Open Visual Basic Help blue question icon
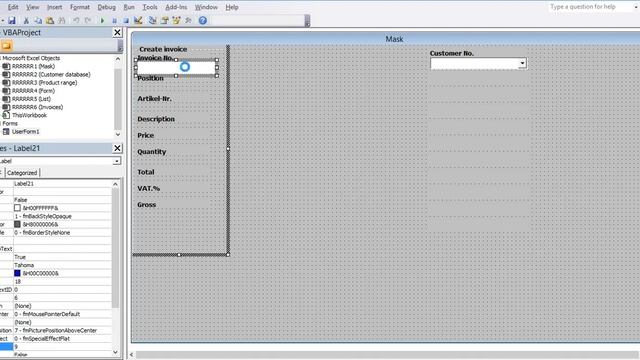The width and height of the screenshot is (640, 360). (202, 20)
